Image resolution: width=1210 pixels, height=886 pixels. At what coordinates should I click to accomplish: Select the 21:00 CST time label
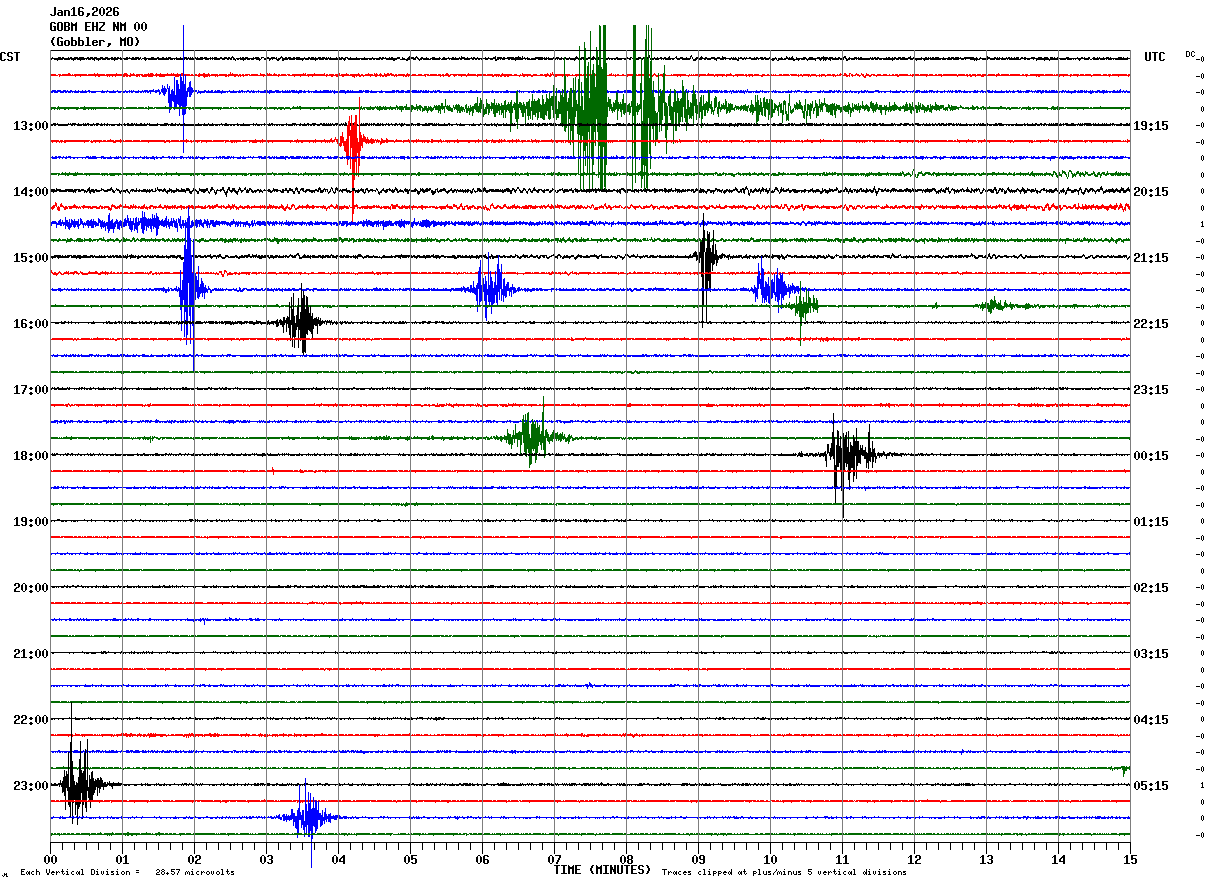click(x=30, y=654)
